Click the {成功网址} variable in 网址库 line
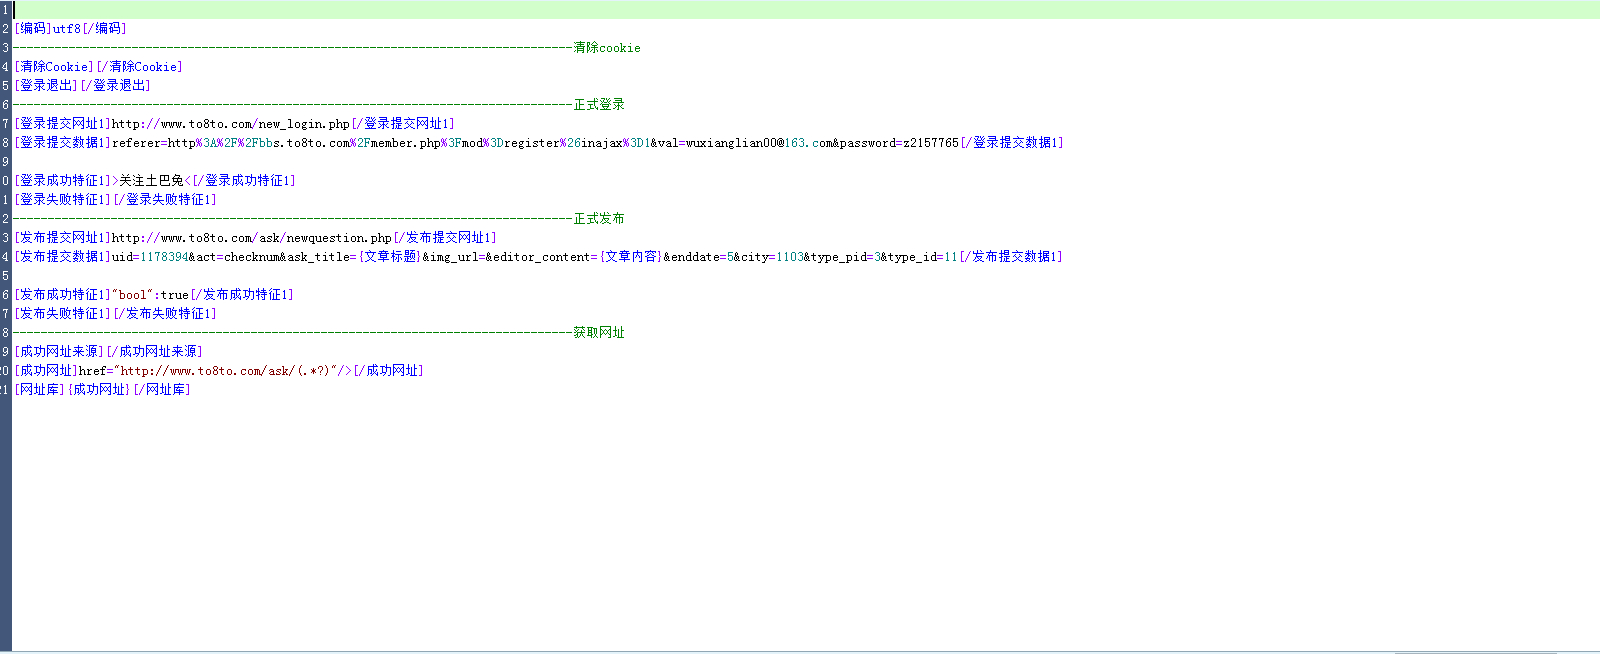The width and height of the screenshot is (1600, 654). pos(99,390)
